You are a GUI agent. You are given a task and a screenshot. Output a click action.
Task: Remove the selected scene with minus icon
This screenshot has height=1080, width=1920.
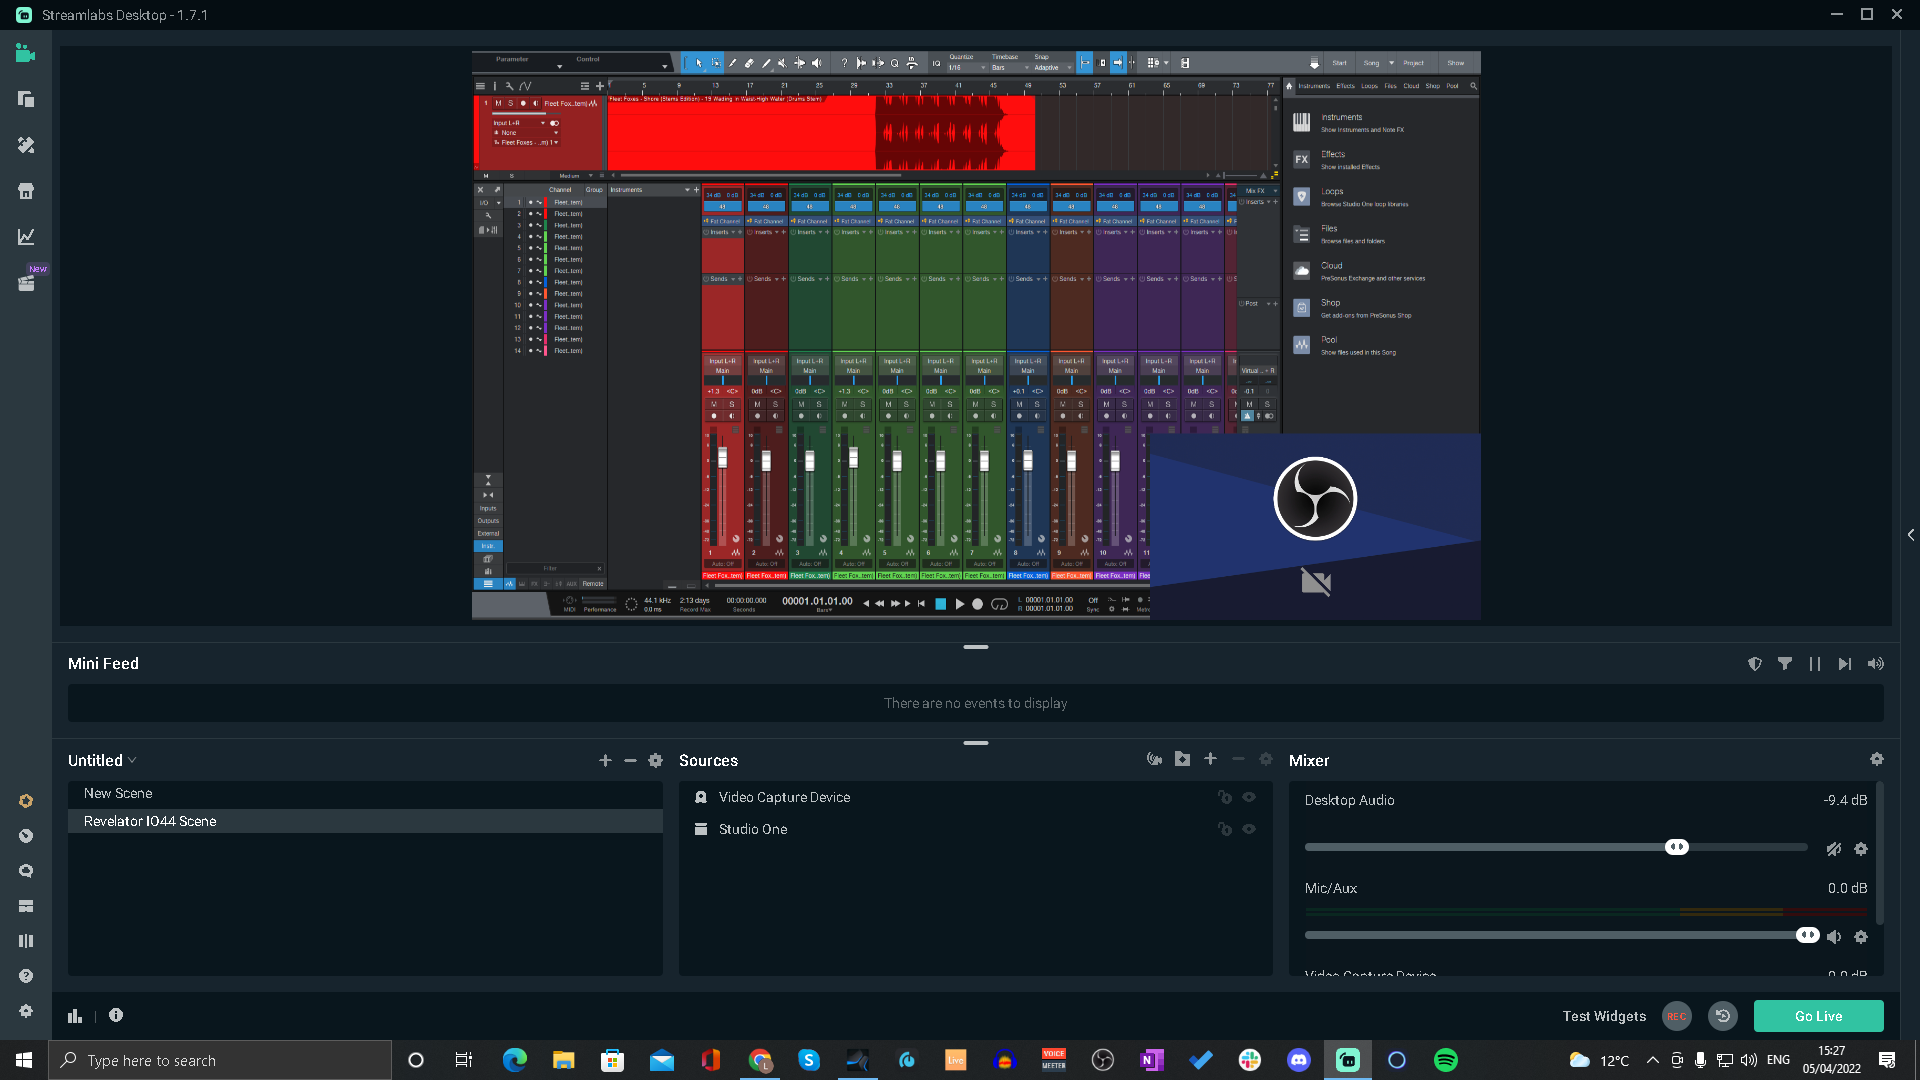pos(630,761)
